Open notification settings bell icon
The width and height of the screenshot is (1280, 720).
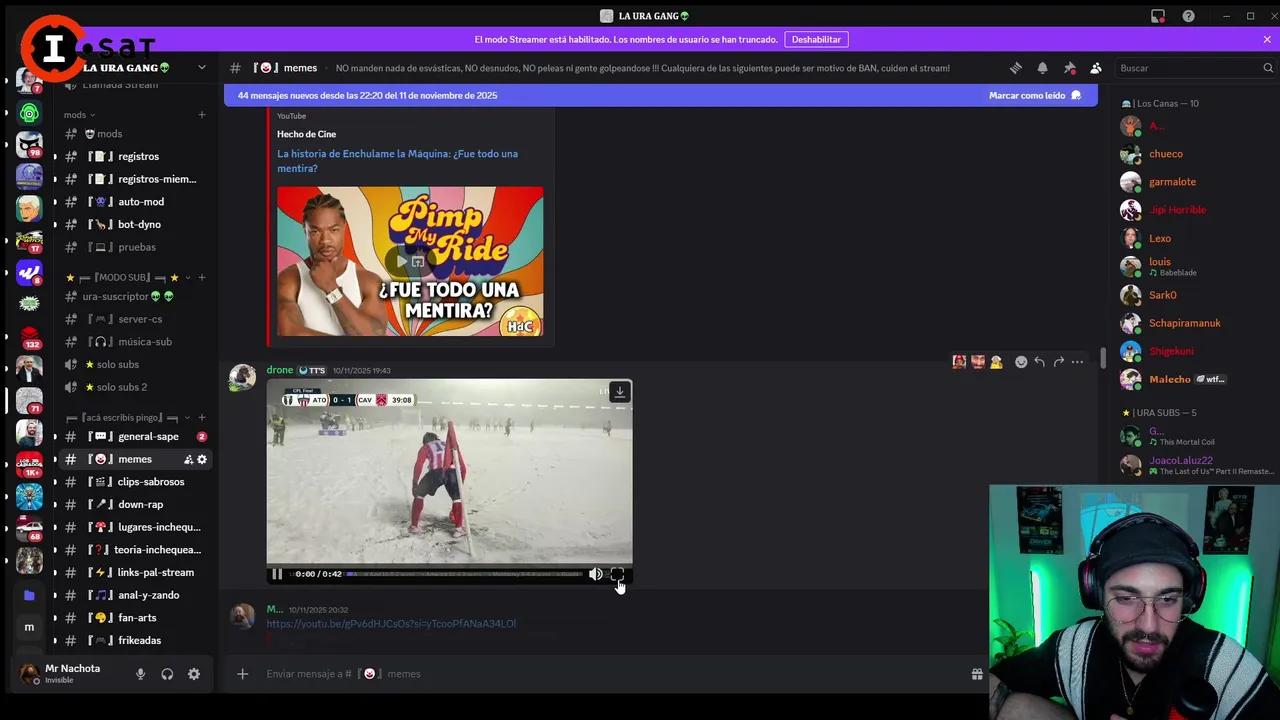pos(1042,68)
